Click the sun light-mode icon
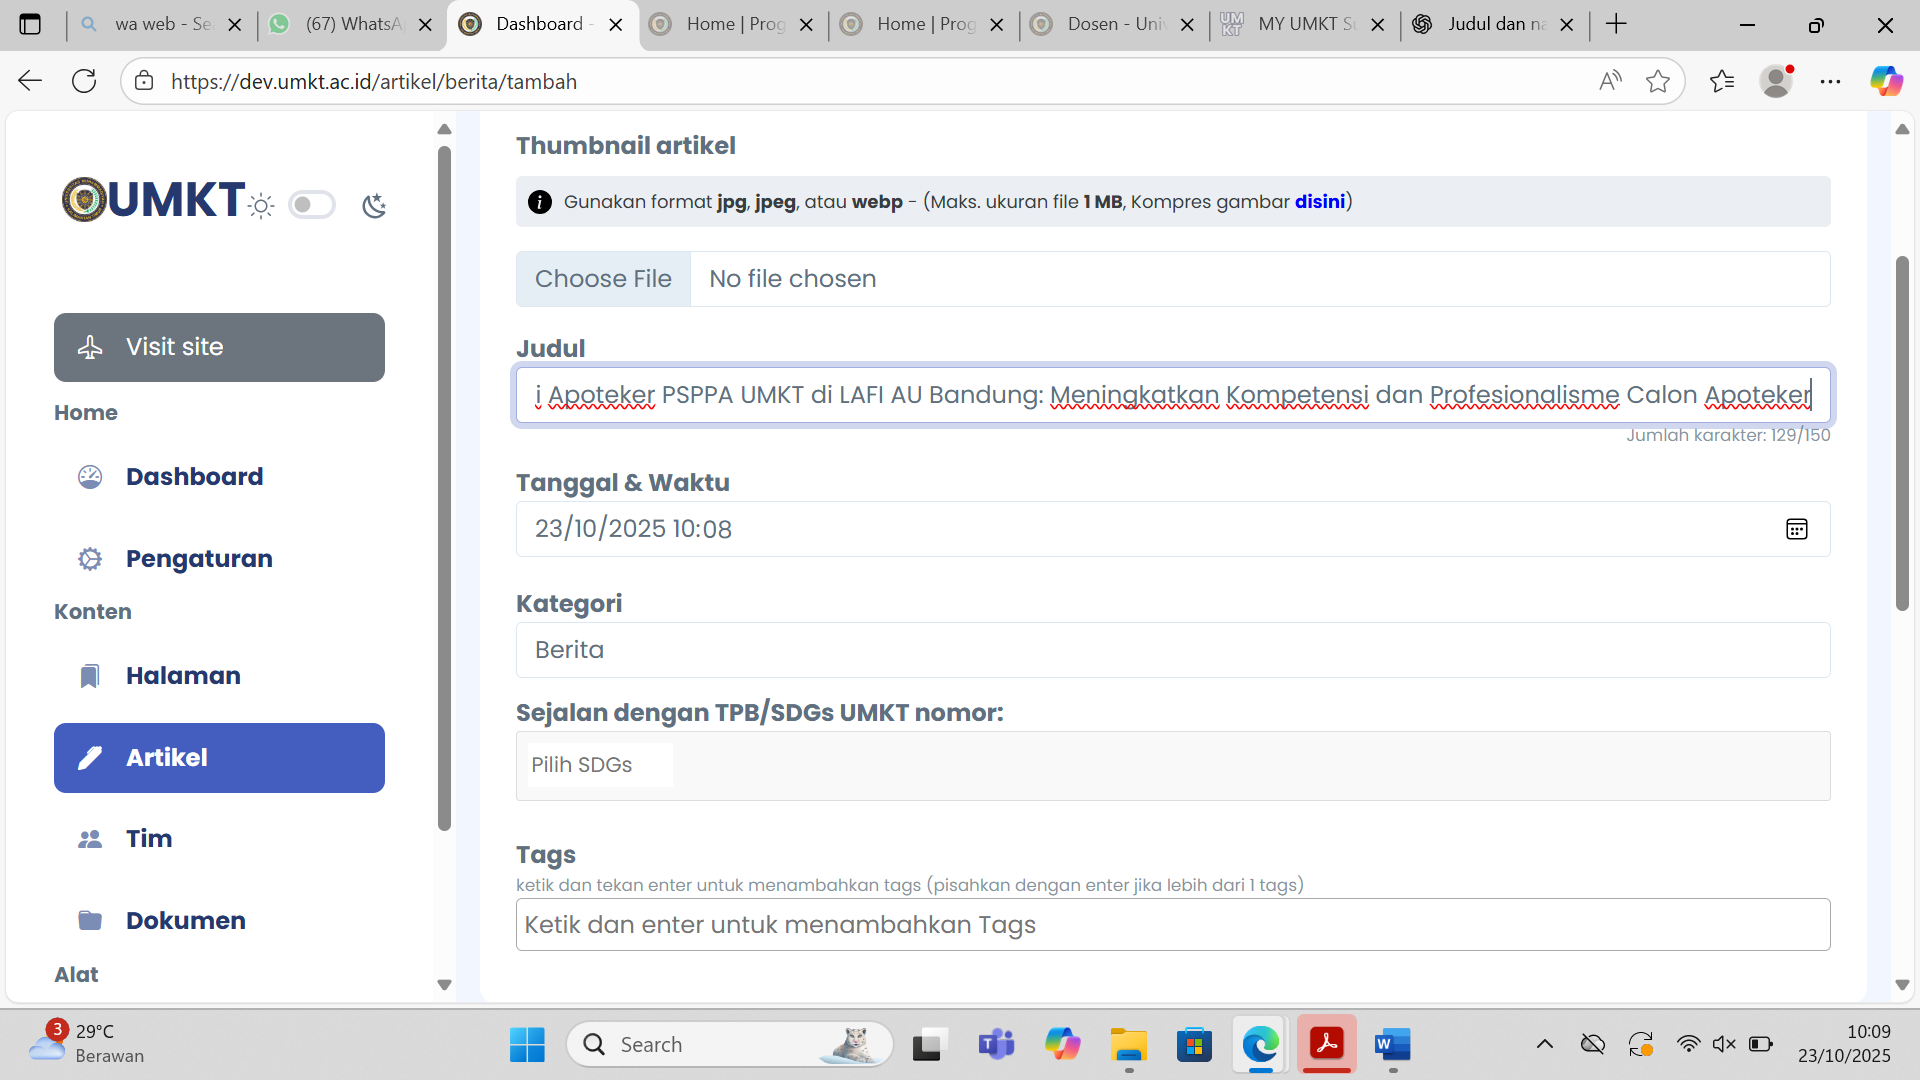The height and width of the screenshot is (1080, 1920). (x=261, y=206)
